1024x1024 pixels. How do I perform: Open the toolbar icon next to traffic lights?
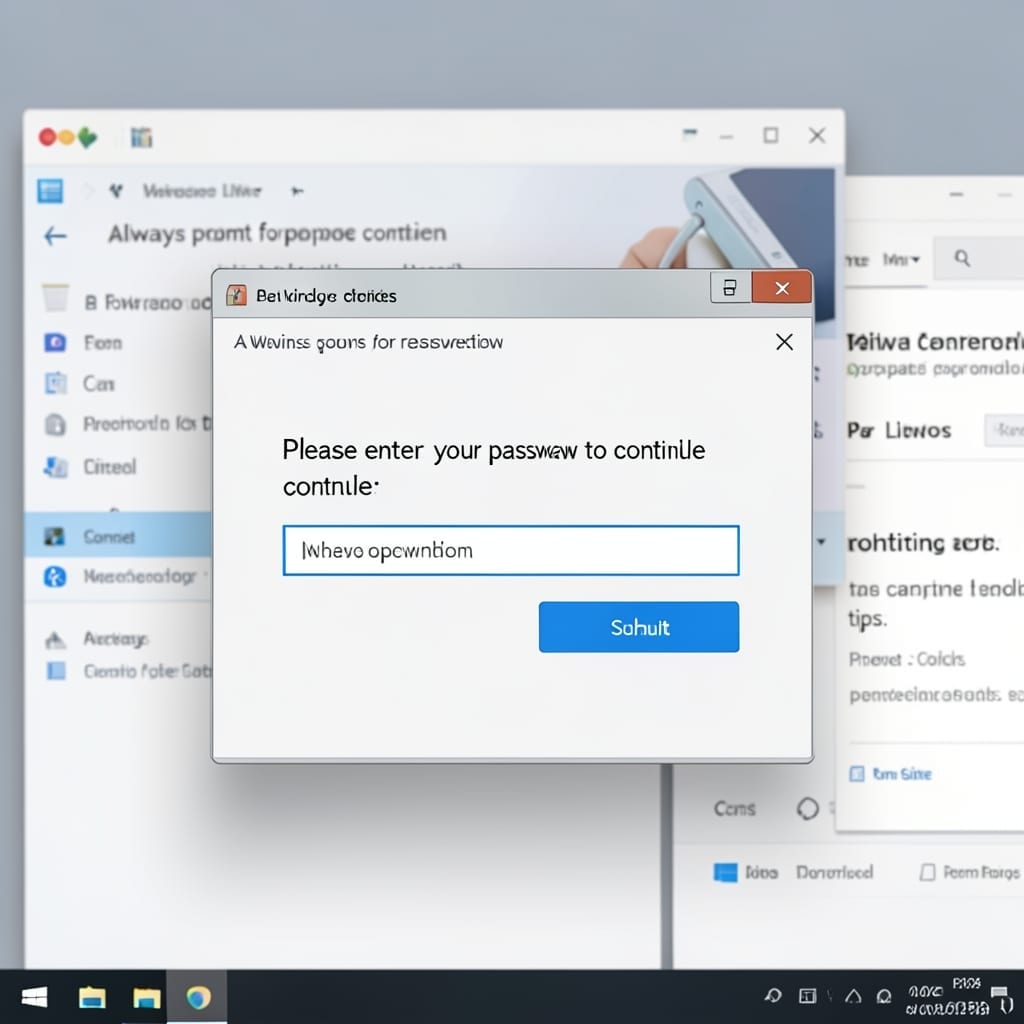click(x=141, y=138)
